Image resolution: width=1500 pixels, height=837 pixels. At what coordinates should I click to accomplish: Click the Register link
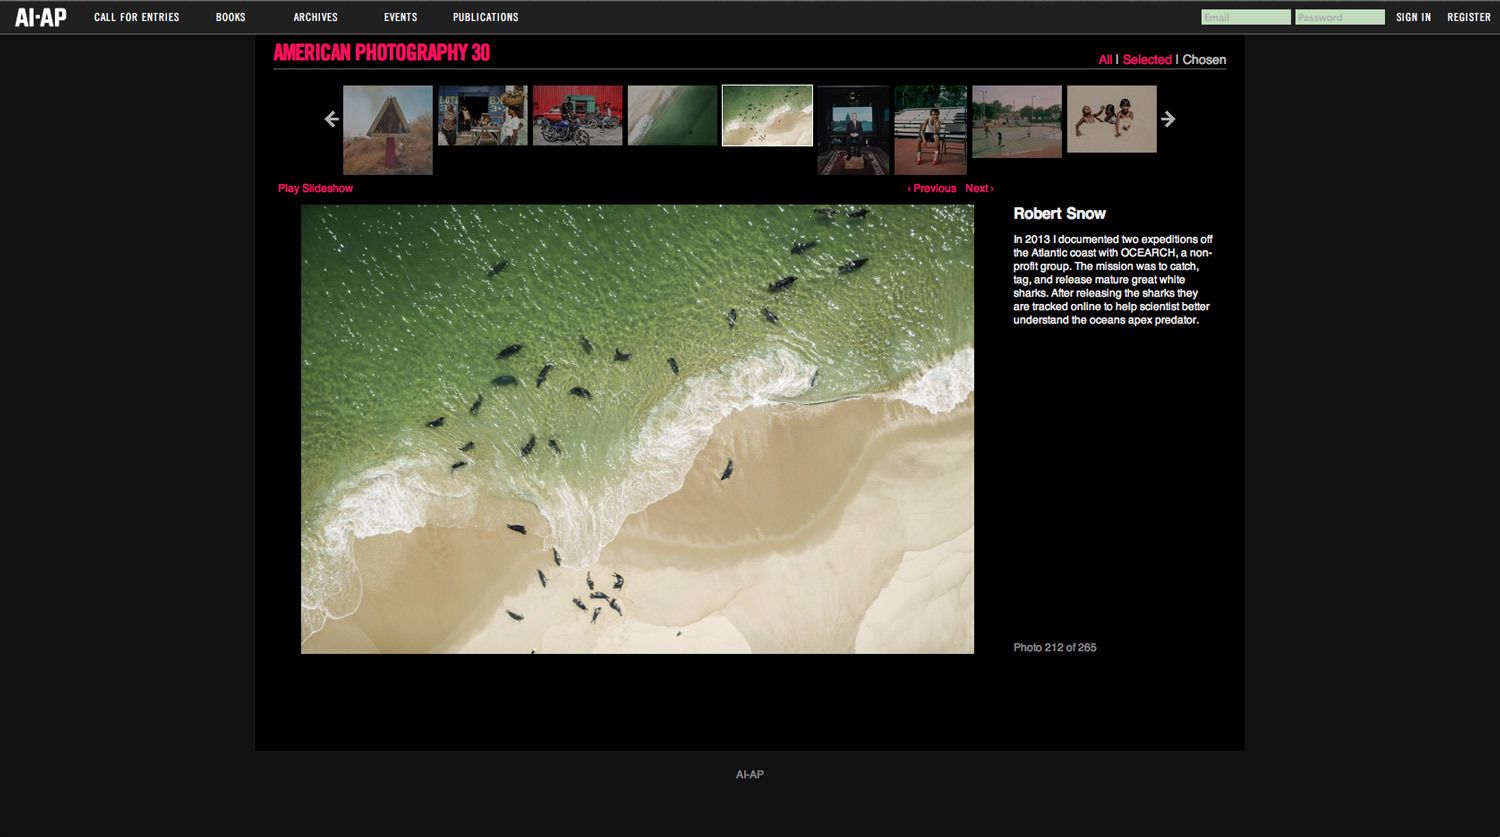tap(1468, 17)
